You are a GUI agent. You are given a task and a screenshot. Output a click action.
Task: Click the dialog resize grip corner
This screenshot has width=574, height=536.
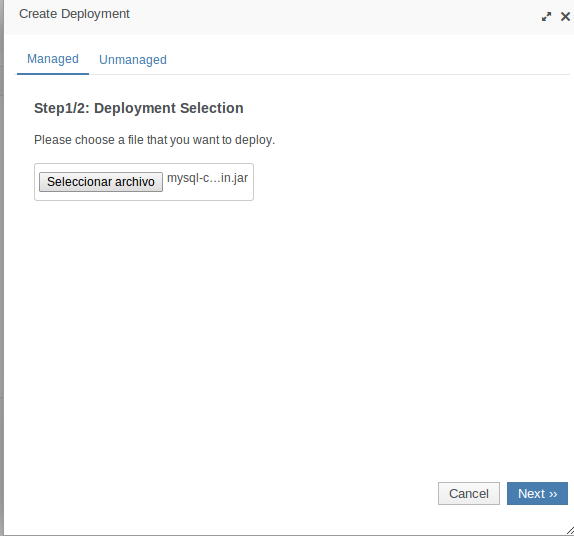coord(570,531)
